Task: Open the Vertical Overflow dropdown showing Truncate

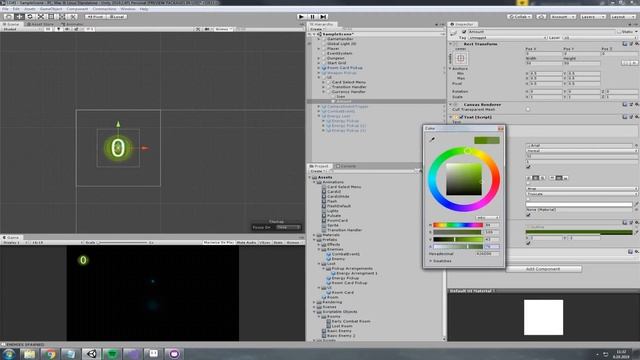Action: (582, 194)
